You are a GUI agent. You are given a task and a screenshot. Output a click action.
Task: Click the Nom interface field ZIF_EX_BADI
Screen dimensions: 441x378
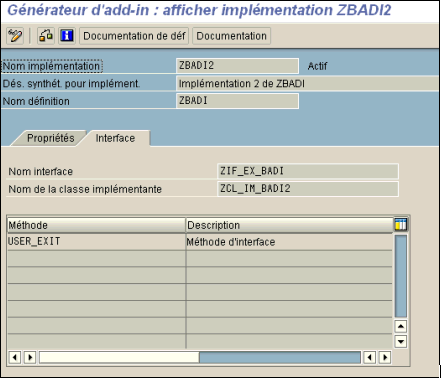308,171
